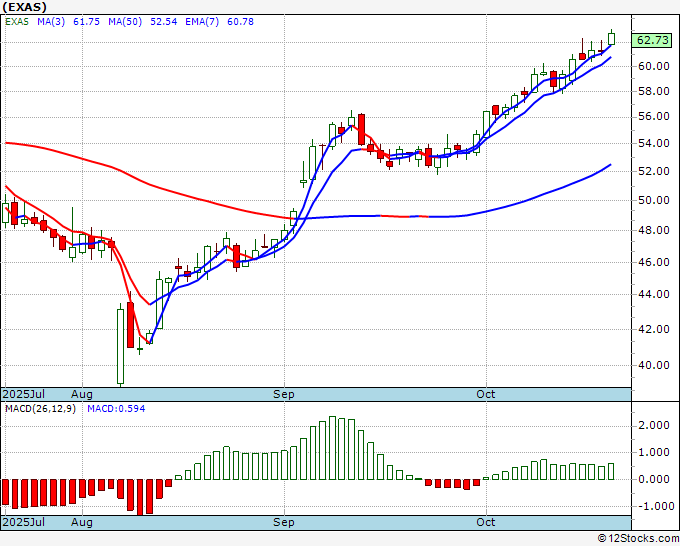
Task: Click the MACD:0.594 value label
Action: point(116,409)
